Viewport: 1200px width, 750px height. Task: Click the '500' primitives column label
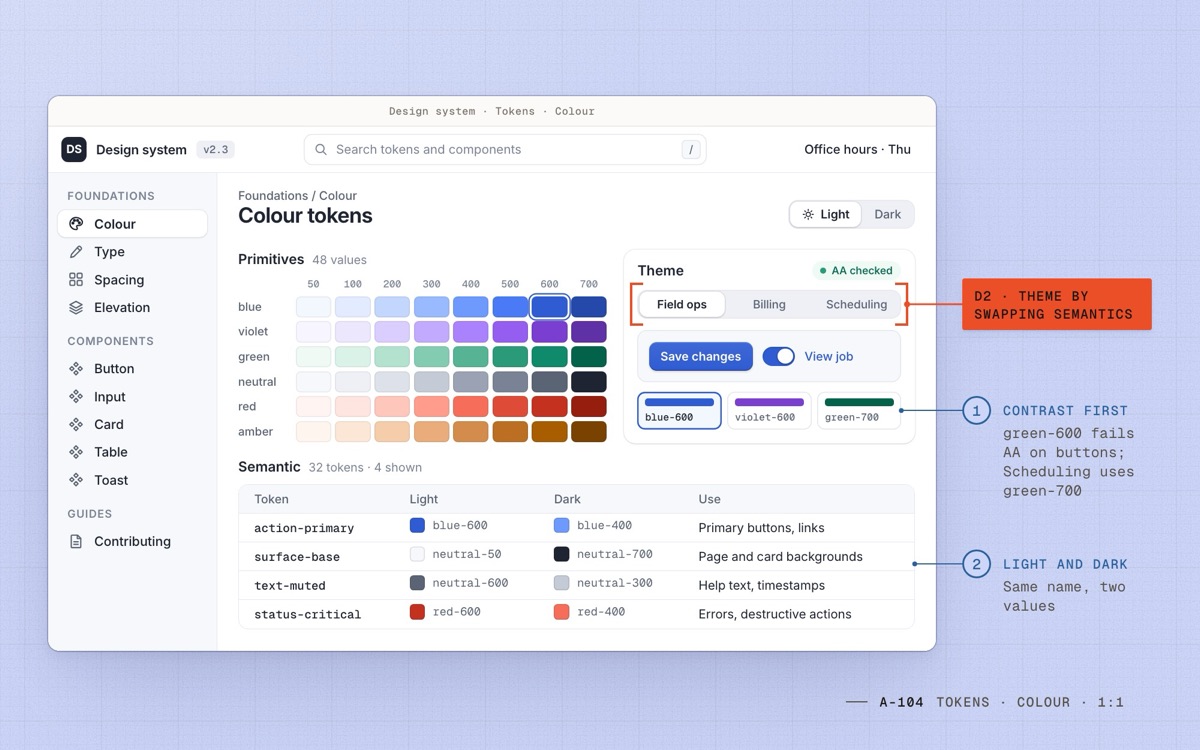point(510,284)
